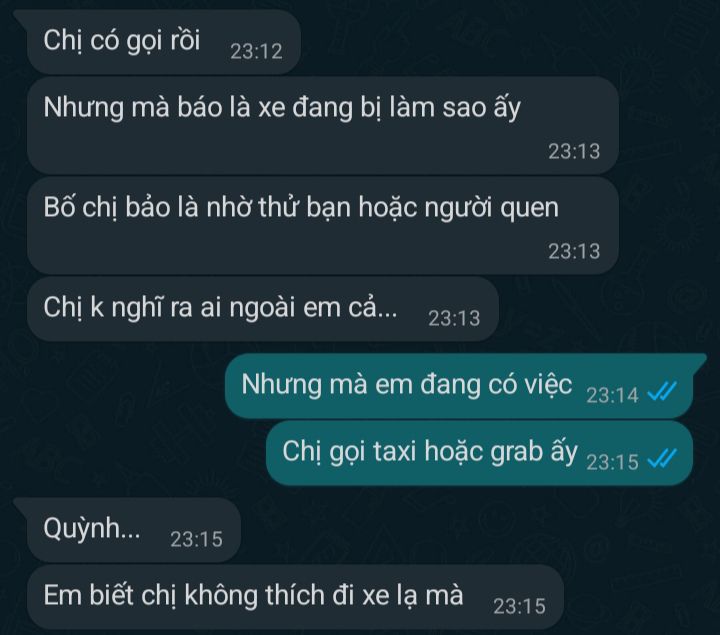Click the 23:15 timestamp on "grab ấy" message
Image resolution: width=720 pixels, height=635 pixels.
click(x=612, y=462)
